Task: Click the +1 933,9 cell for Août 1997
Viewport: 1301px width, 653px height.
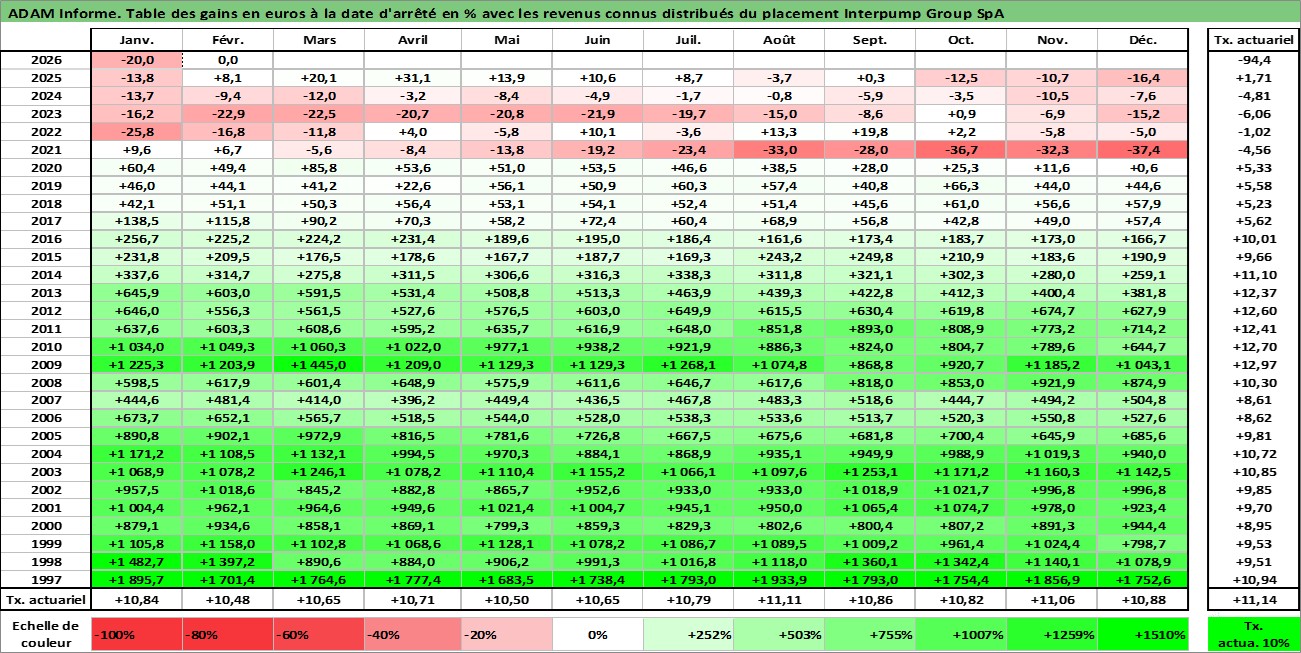Action: pos(778,581)
